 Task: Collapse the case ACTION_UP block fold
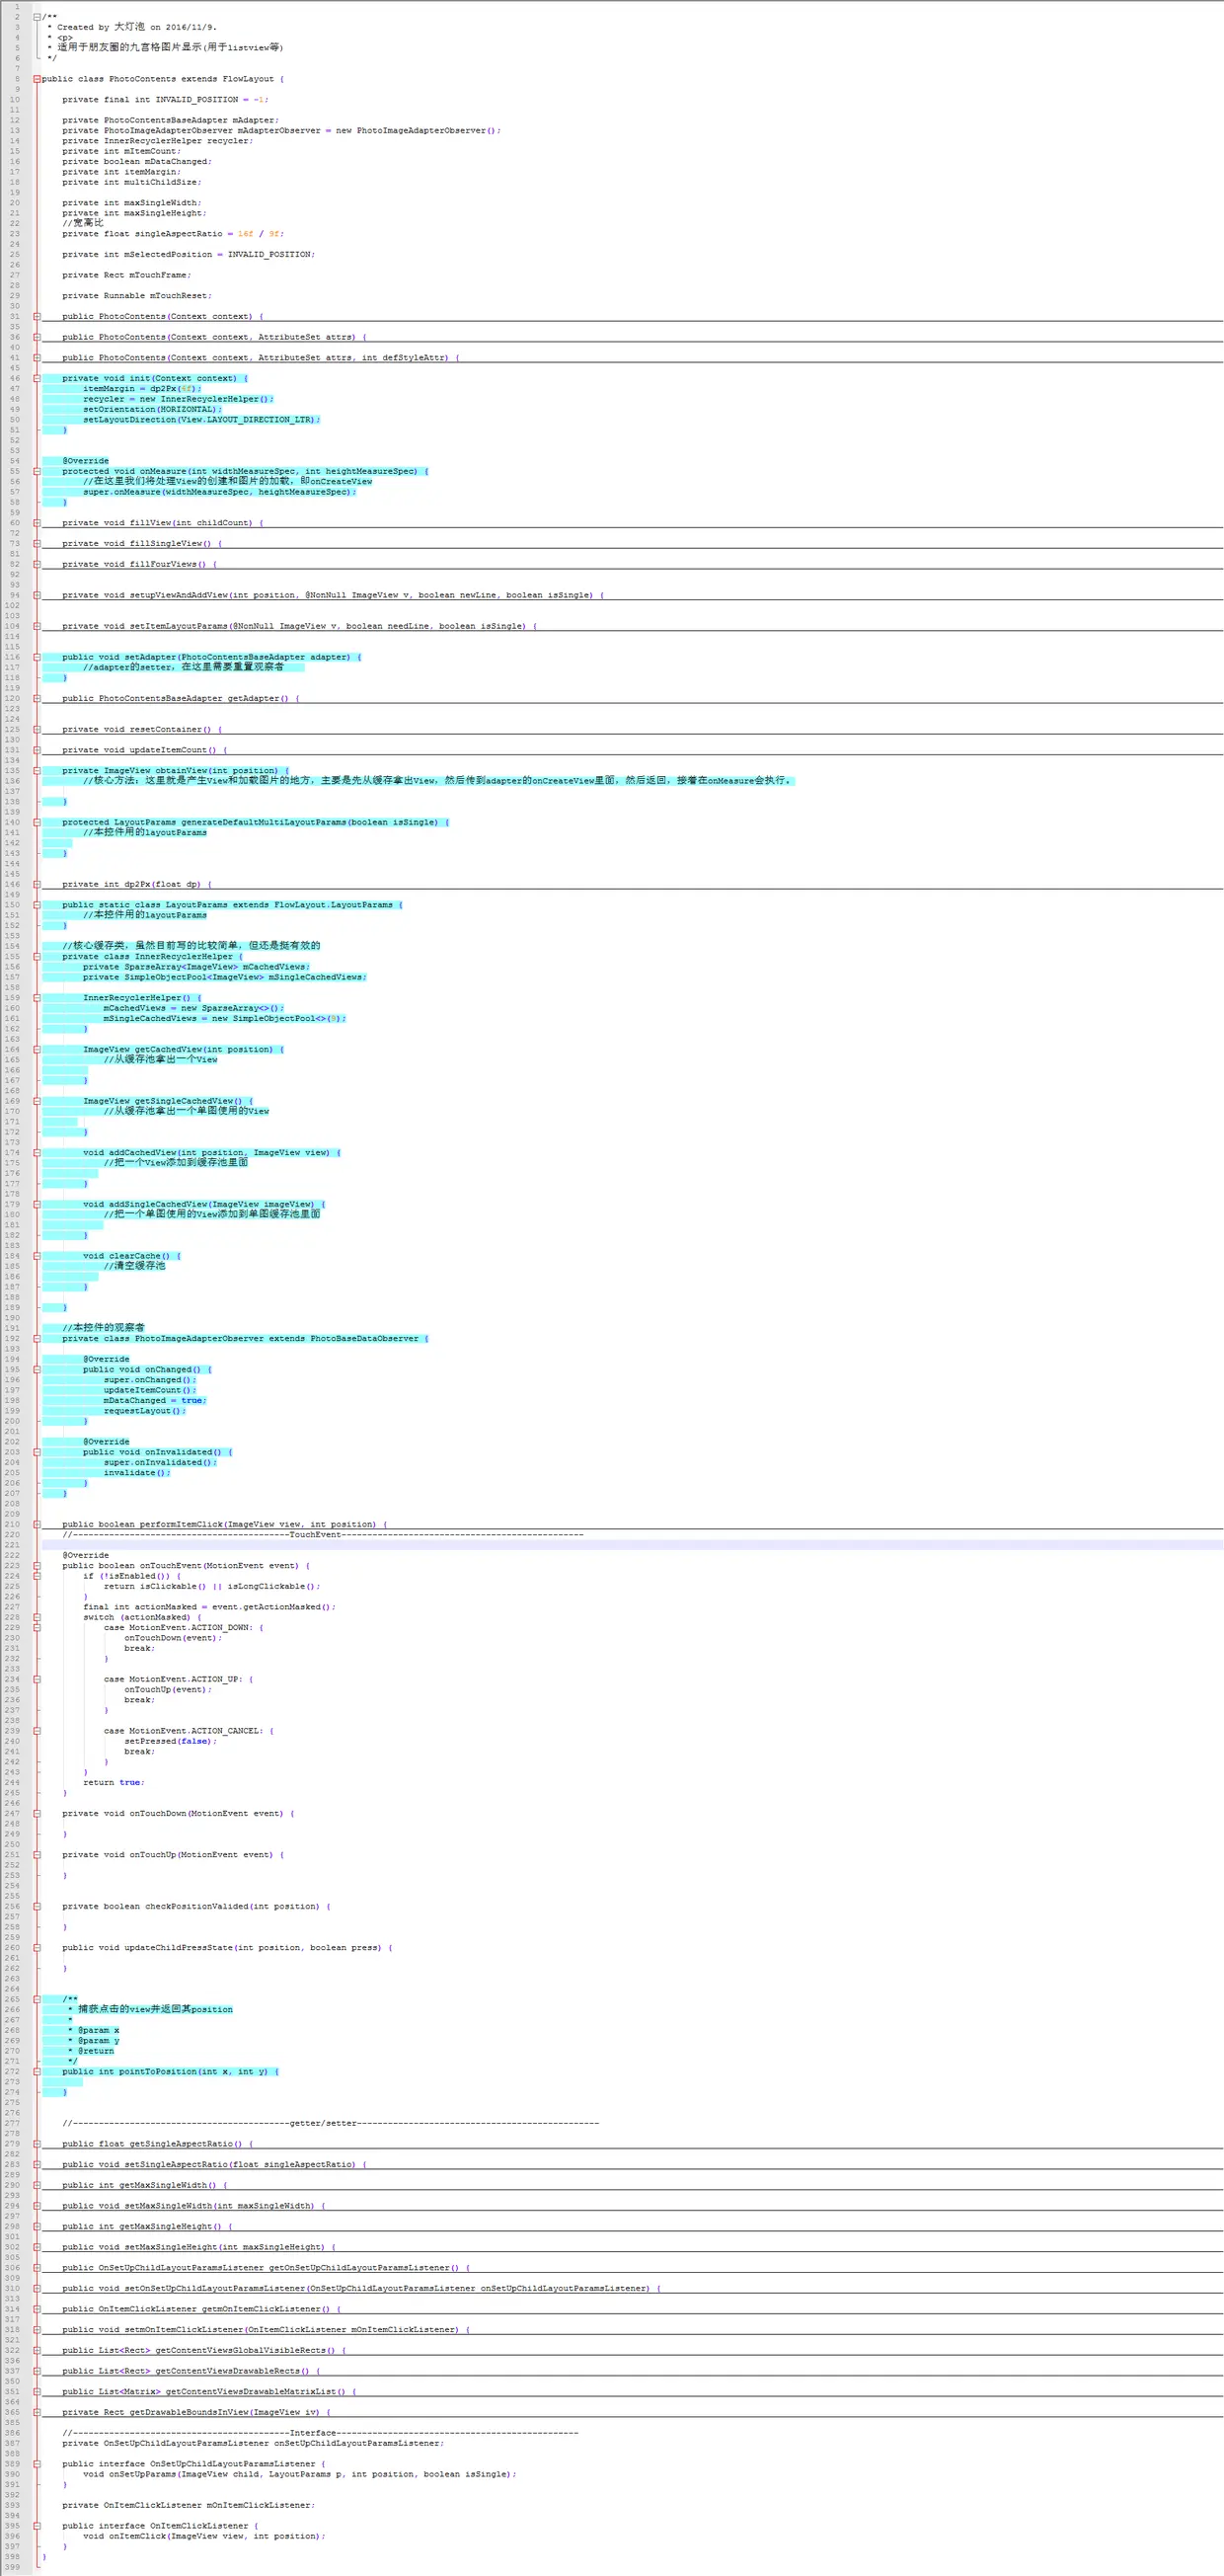coord(37,1679)
